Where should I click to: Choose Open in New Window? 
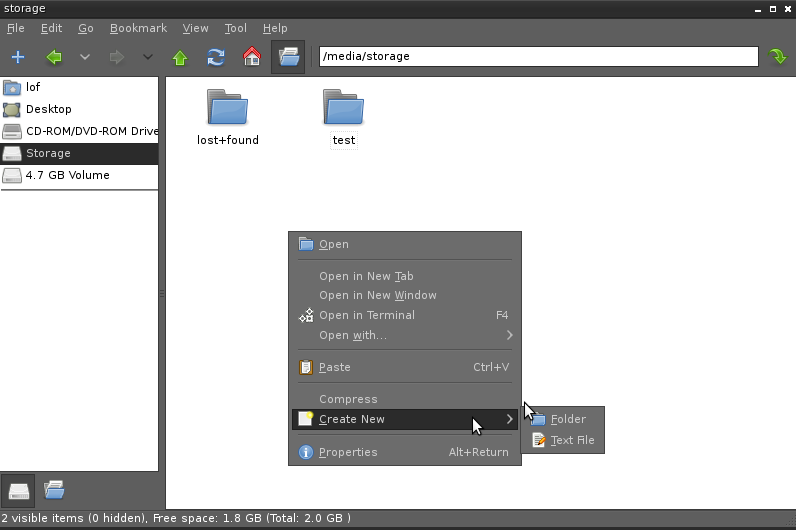(x=405, y=295)
